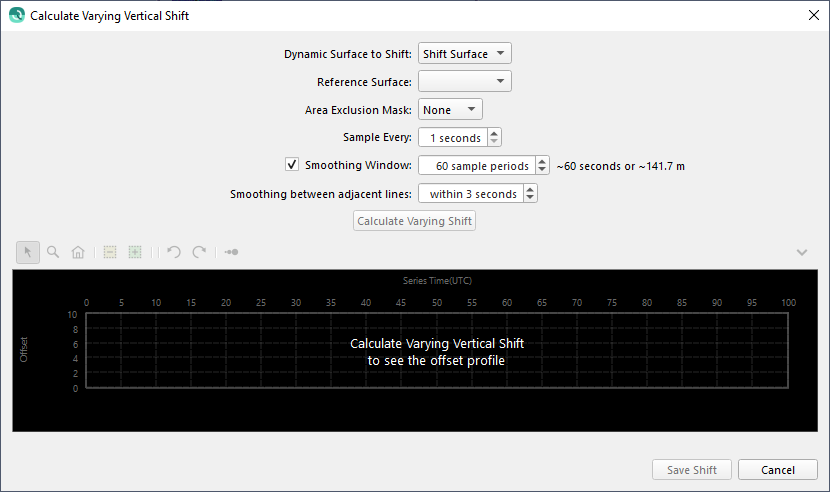Open the Reference Surface dropdown

click(465, 82)
